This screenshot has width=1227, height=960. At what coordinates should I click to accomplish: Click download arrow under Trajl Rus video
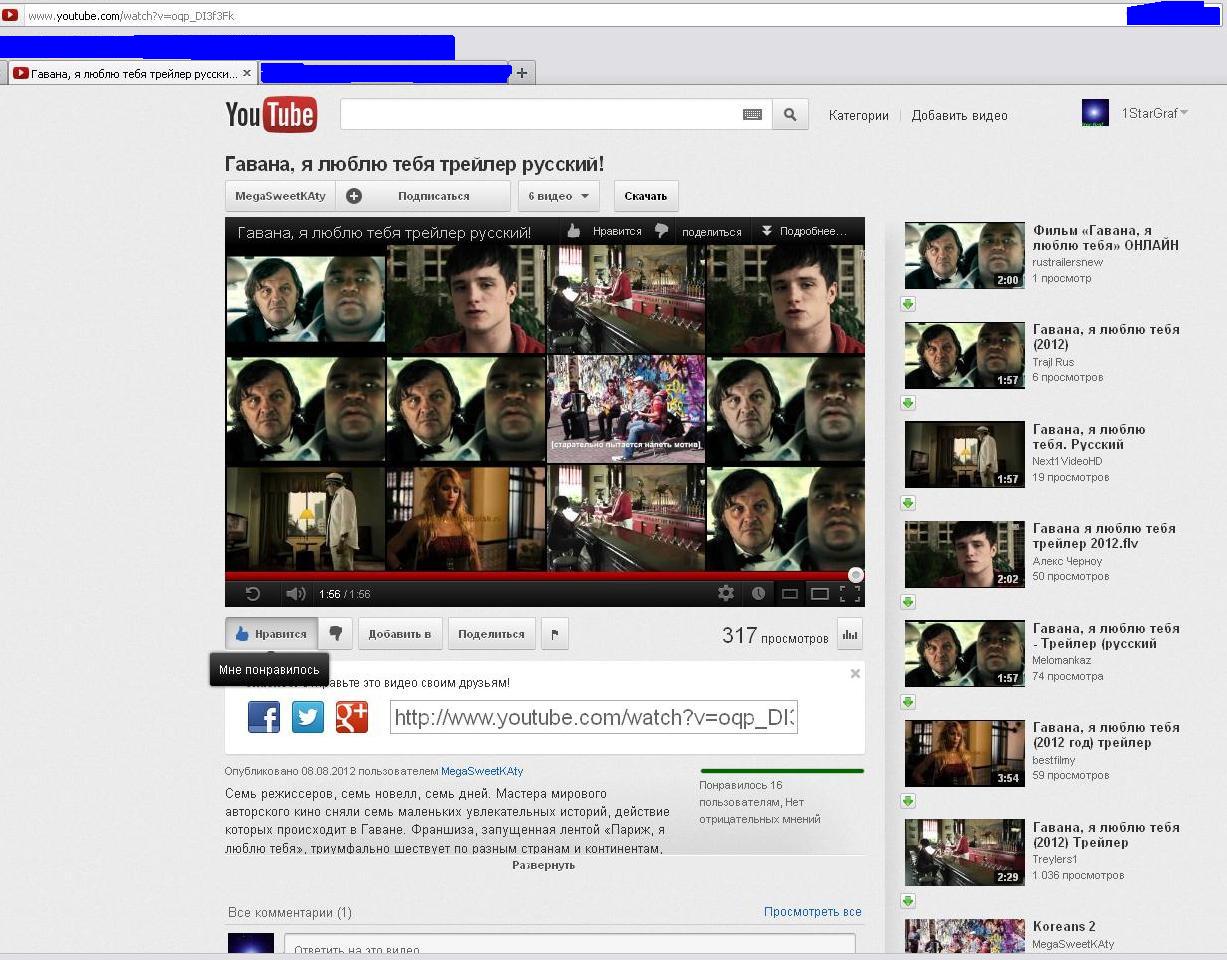pos(908,403)
